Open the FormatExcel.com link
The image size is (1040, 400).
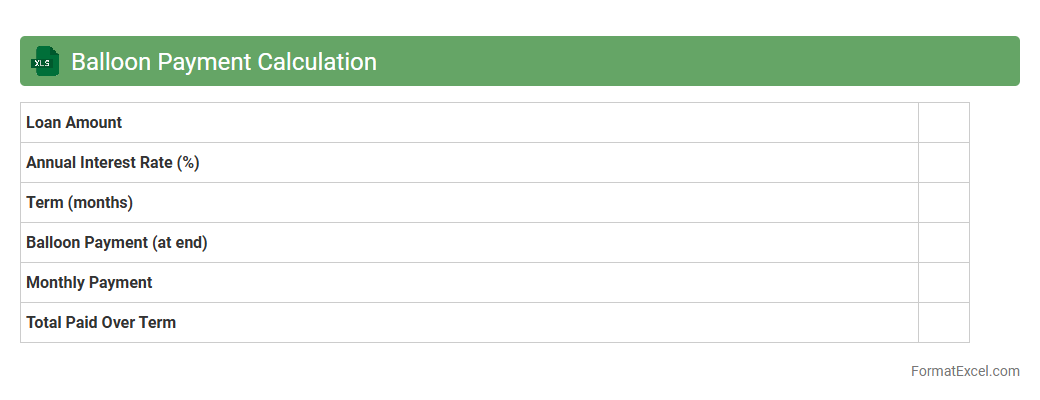coord(964,371)
